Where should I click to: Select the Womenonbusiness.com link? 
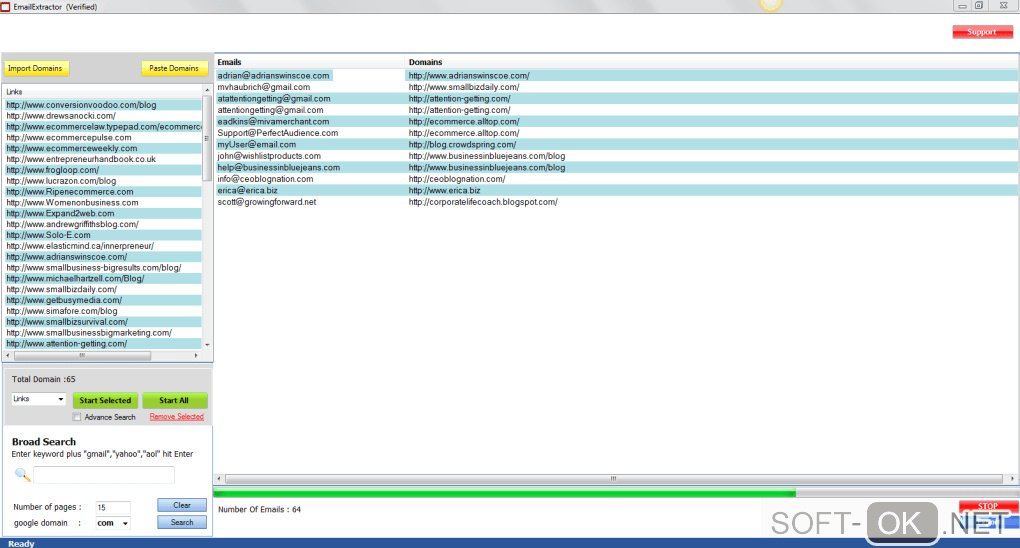103,202
